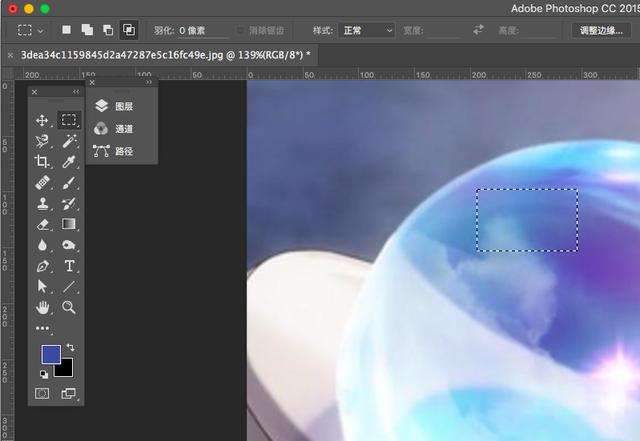Open the blue foreground color swatch

click(x=51, y=354)
